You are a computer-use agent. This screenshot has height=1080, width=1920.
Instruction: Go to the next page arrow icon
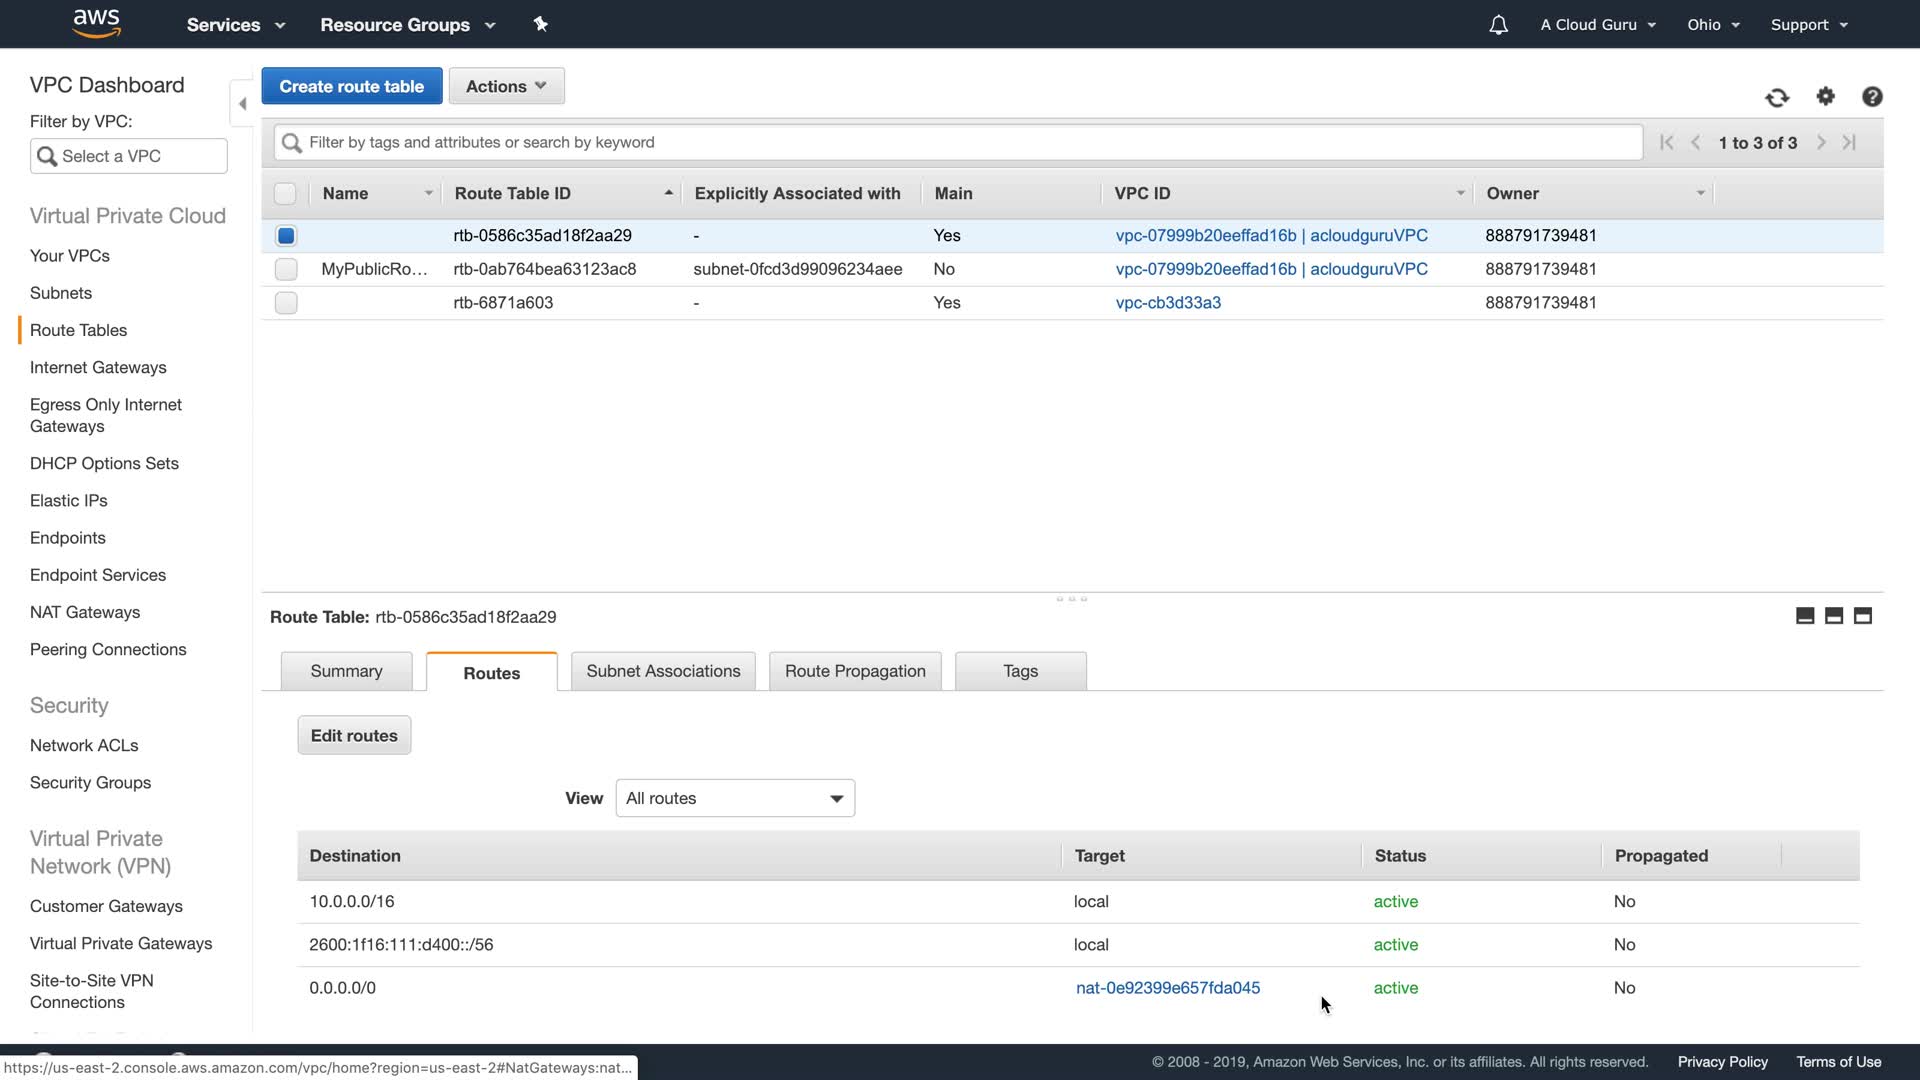point(1821,143)
